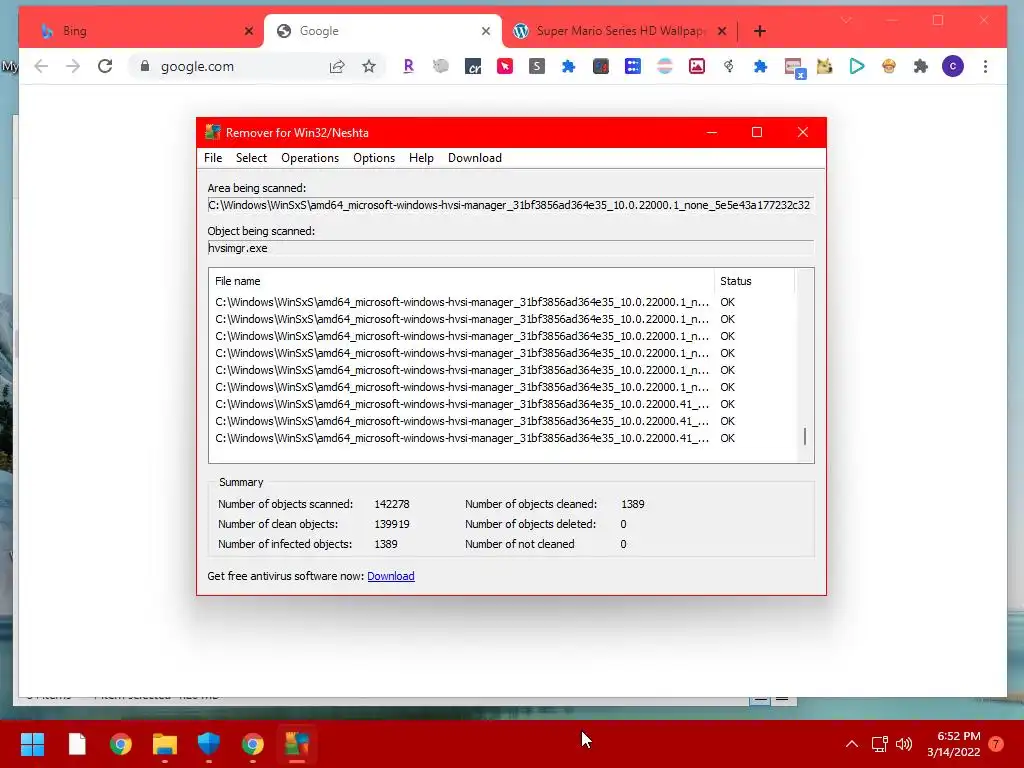Viewport: 1024px width, 768px height.
Task: Click the Status column header
Action: coord(754,281)
